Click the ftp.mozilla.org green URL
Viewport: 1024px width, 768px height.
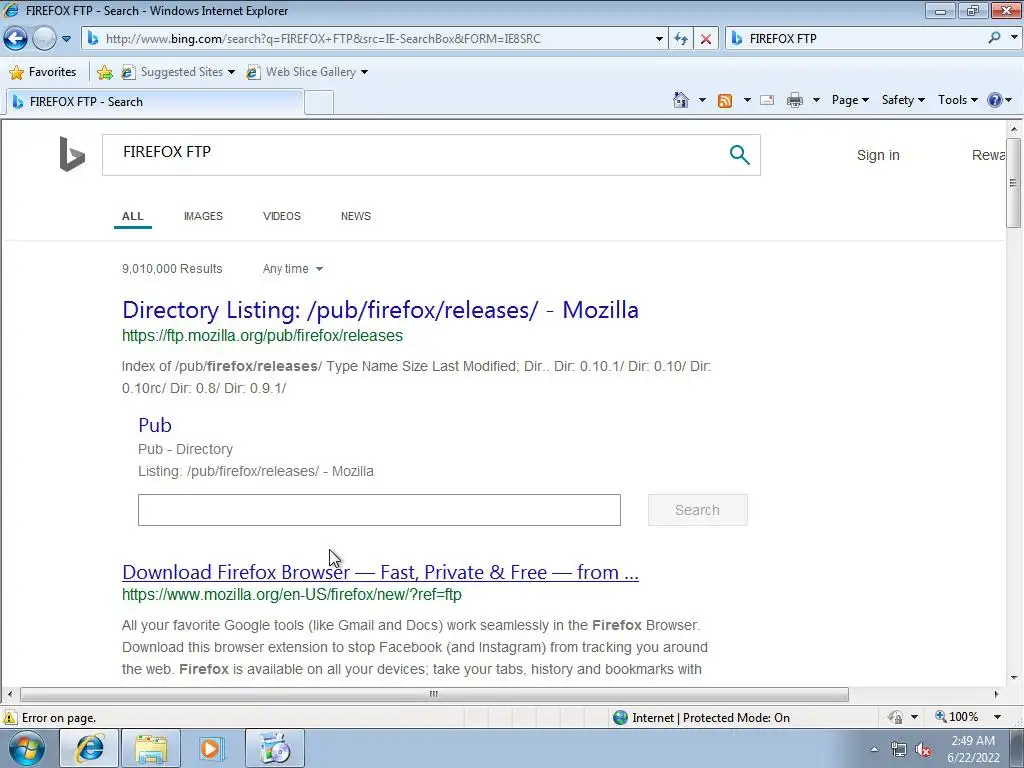click(263, 336)
